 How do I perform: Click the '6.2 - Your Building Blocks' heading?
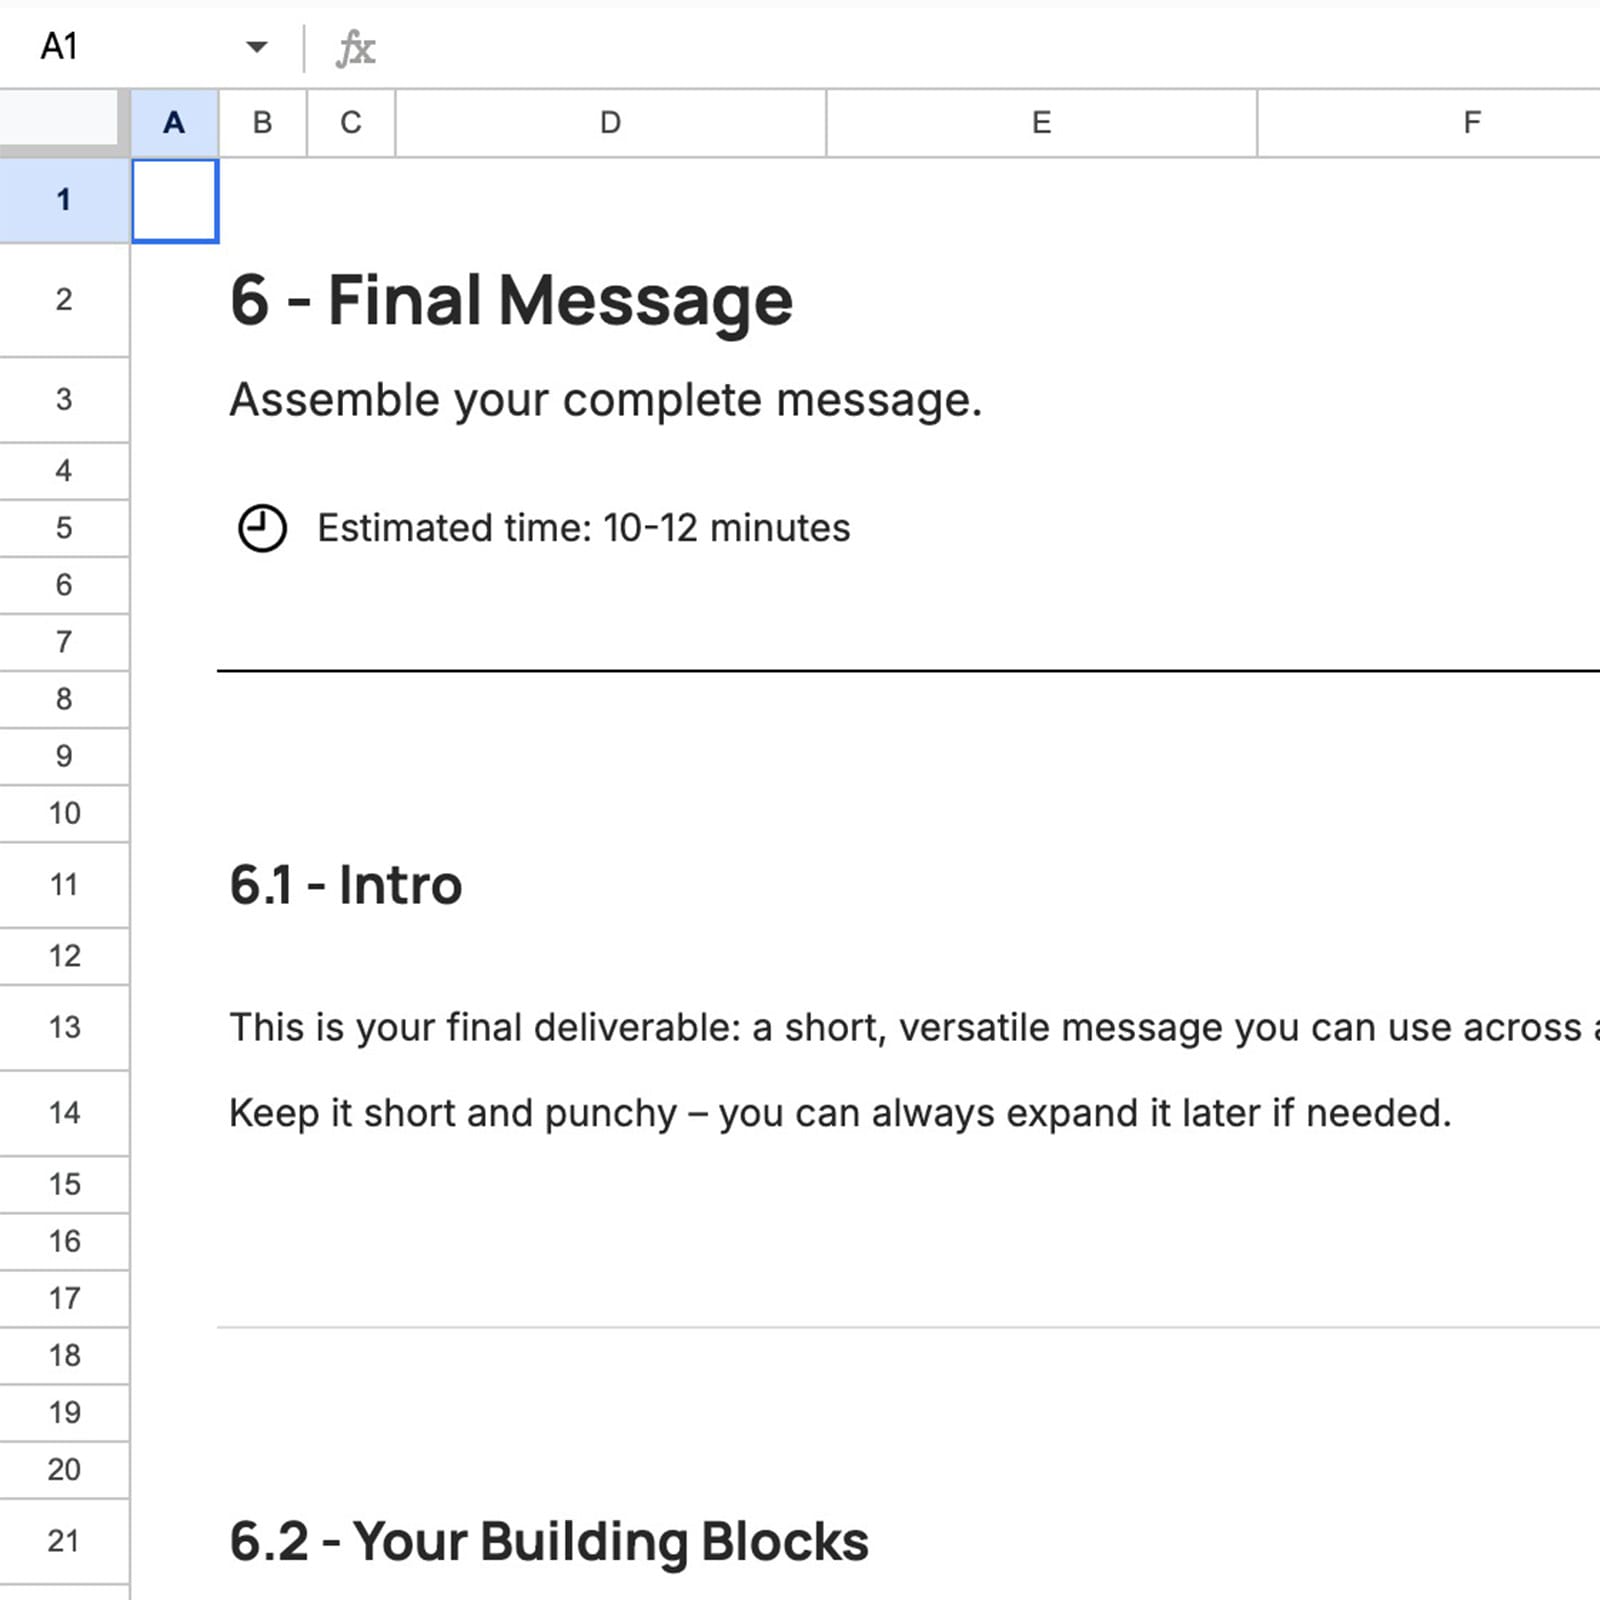coord(549,1541)
